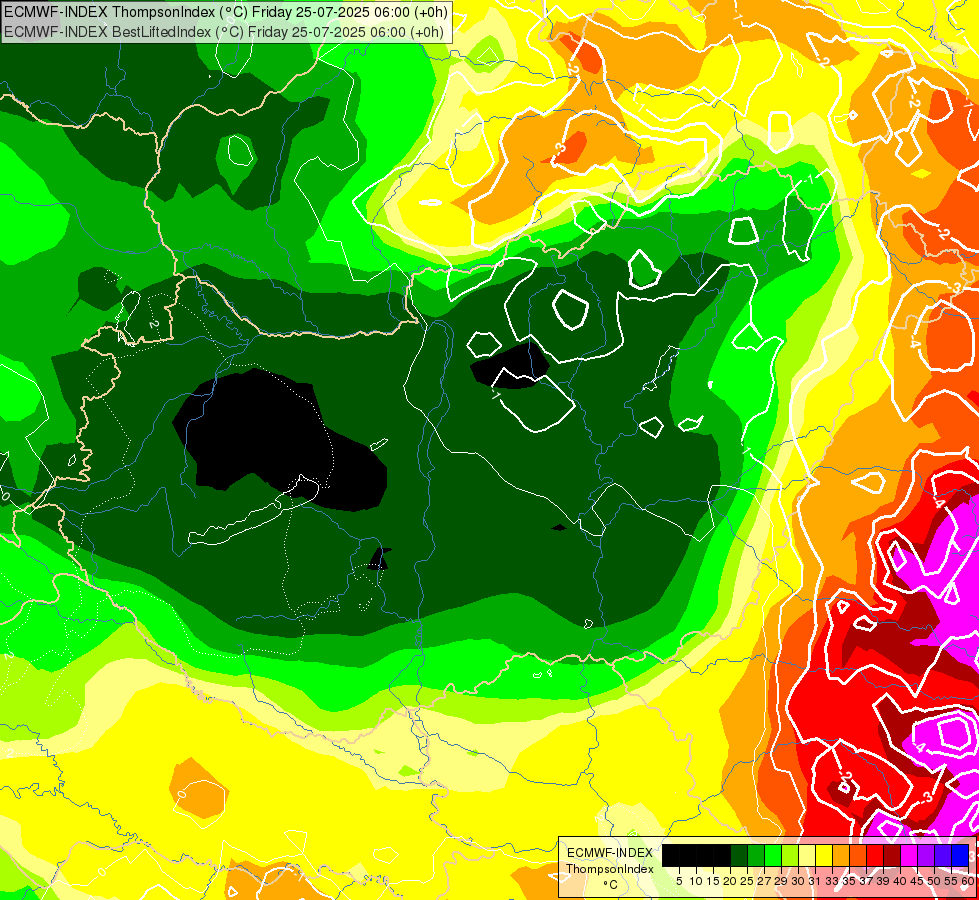Select the dark red legend swatch 39-40

[x=892, y=856]
